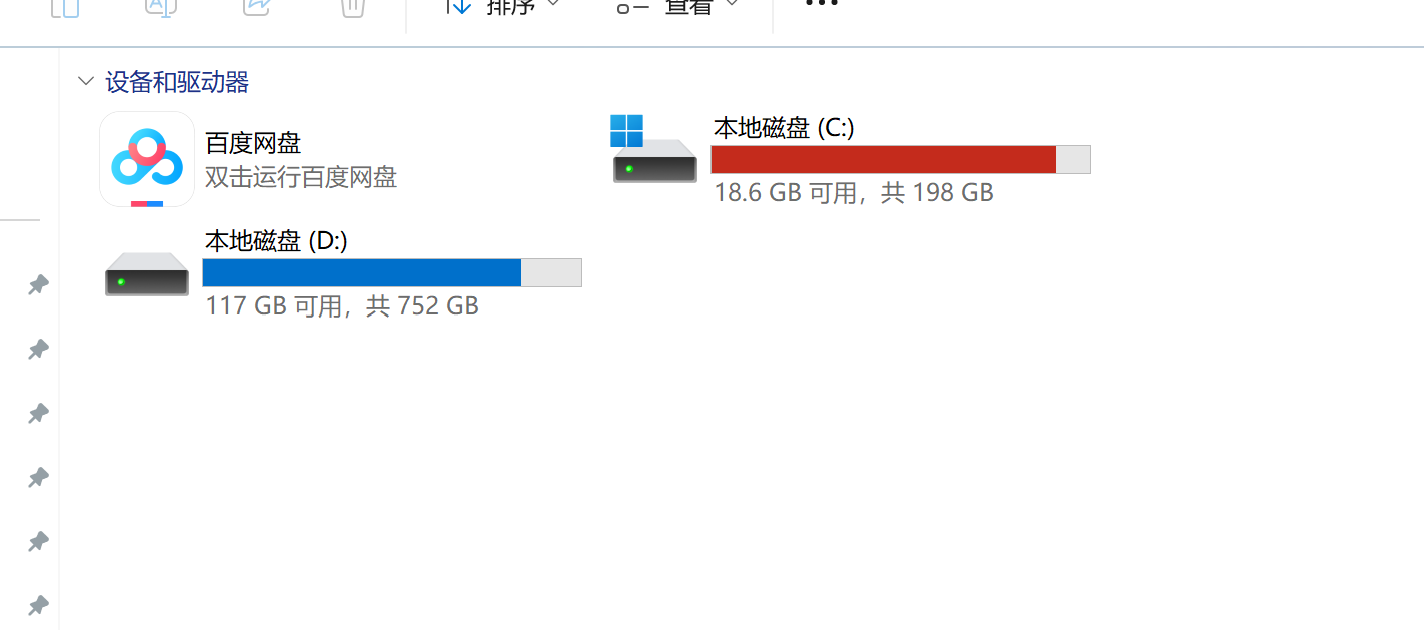The width and height of the screenshot is (1424, 630).
Task: Open the 查看 view dropdown
Action: [678, 8]
